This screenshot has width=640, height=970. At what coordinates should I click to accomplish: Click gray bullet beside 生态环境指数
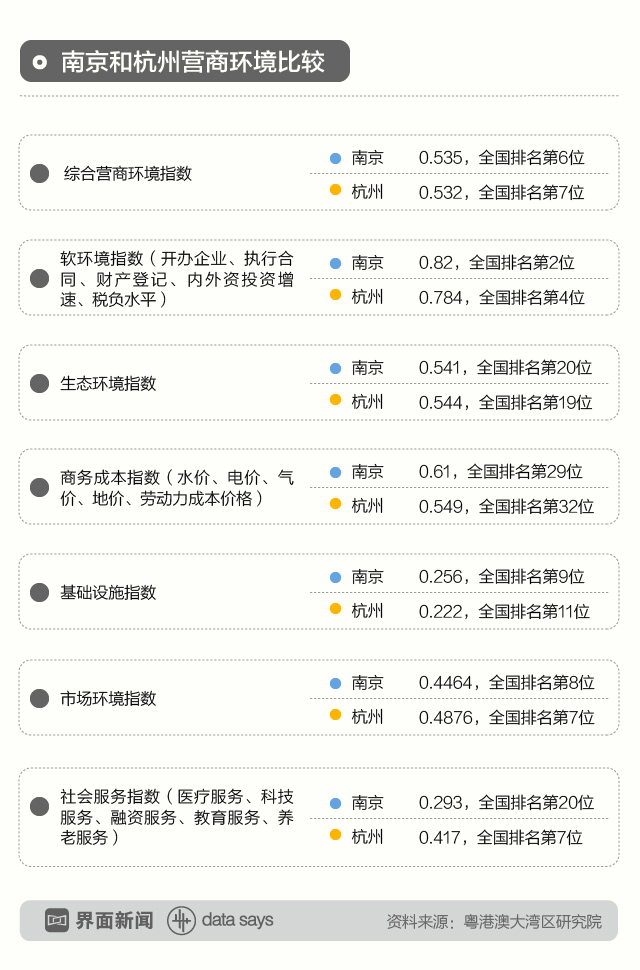(40, 383)
